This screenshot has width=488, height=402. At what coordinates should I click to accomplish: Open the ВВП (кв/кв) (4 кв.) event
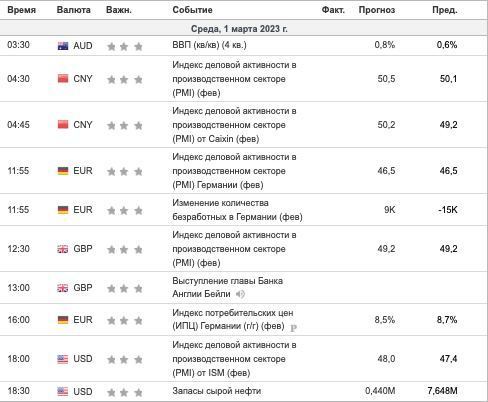pyautogui.click(x=209, y=45)
